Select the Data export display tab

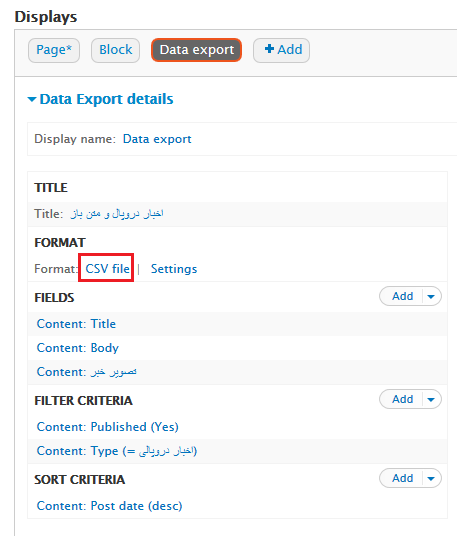pos(196,50)
